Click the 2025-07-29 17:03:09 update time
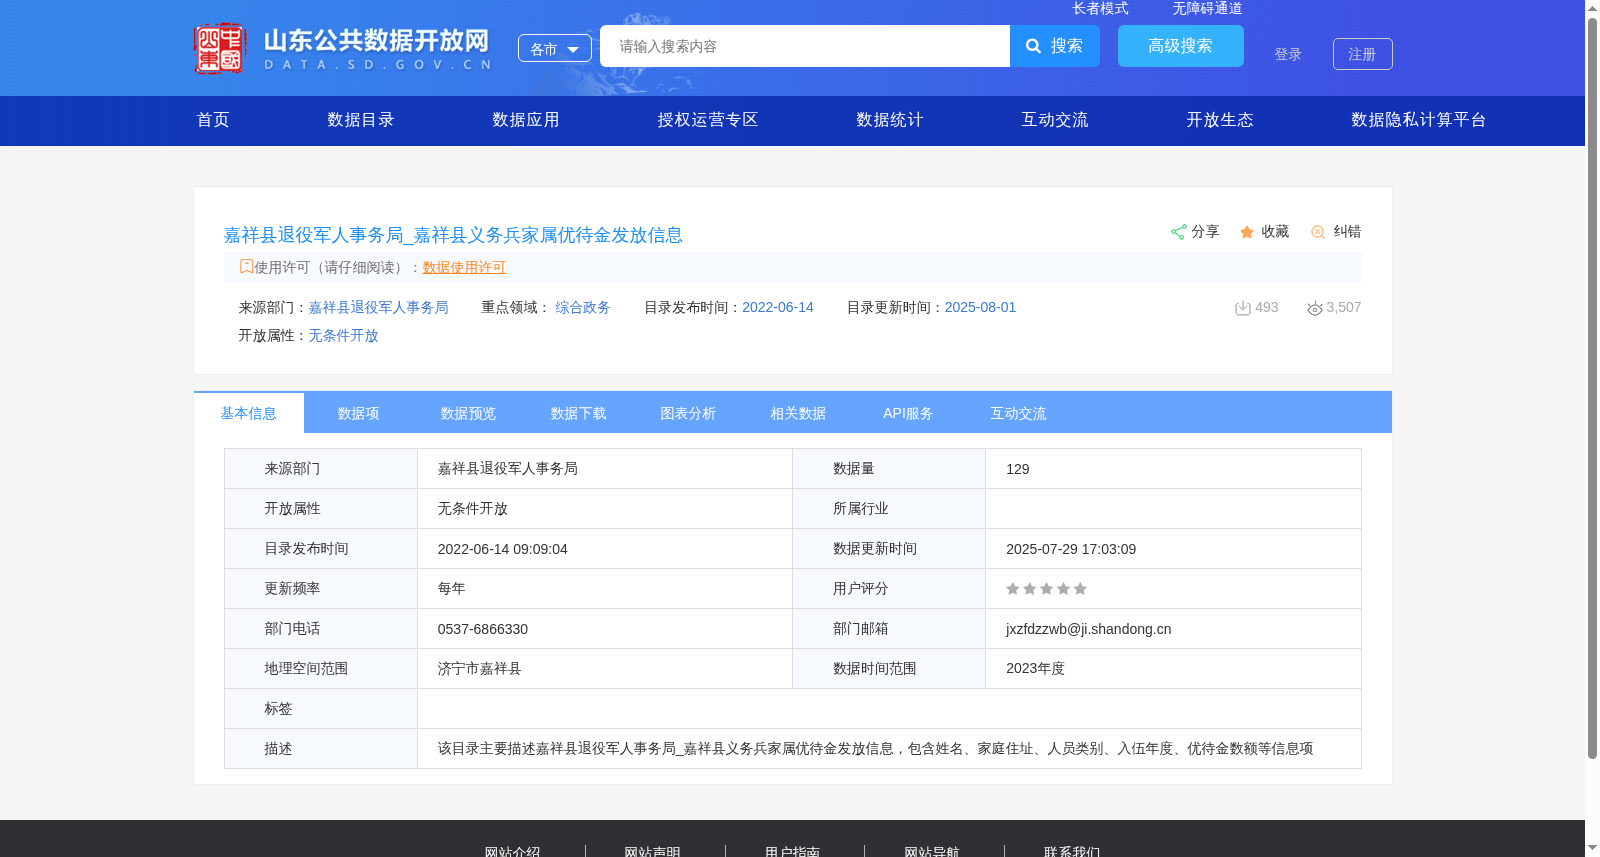1600x857 pixels. tap(1071, 549)
